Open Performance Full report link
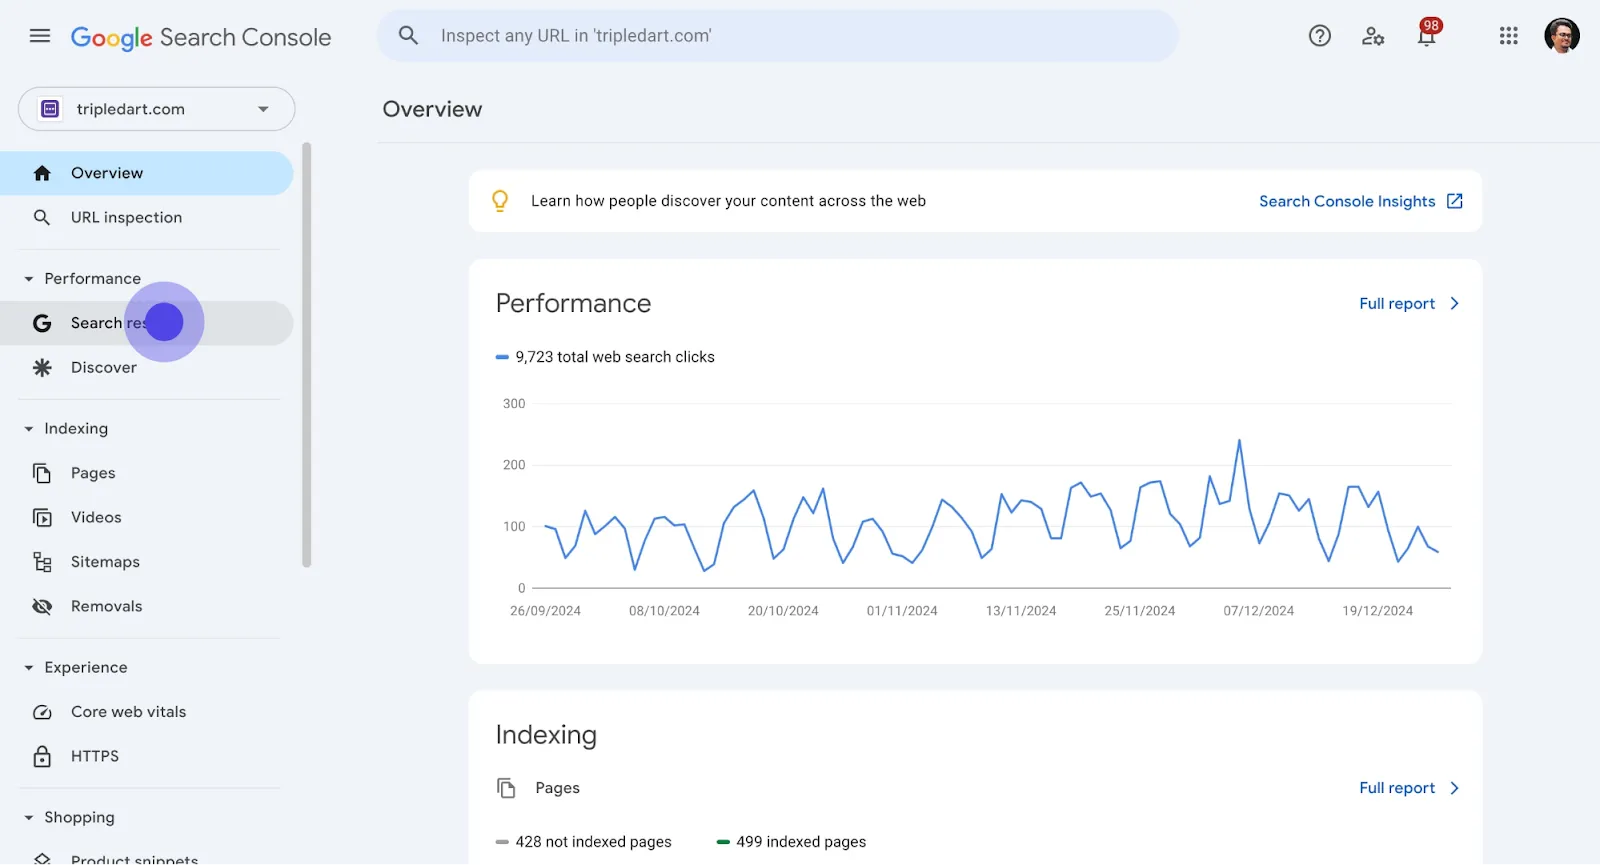1600x865 pixels. (x=1397, y=303)
